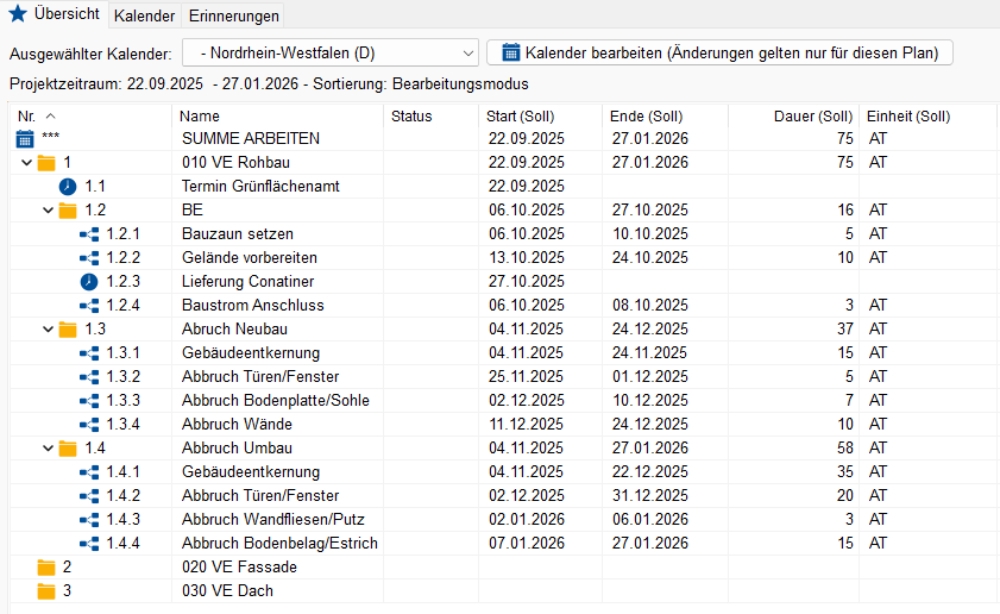
Task: Switch to the Übersicht tab
Action: (x=54, y=14)
